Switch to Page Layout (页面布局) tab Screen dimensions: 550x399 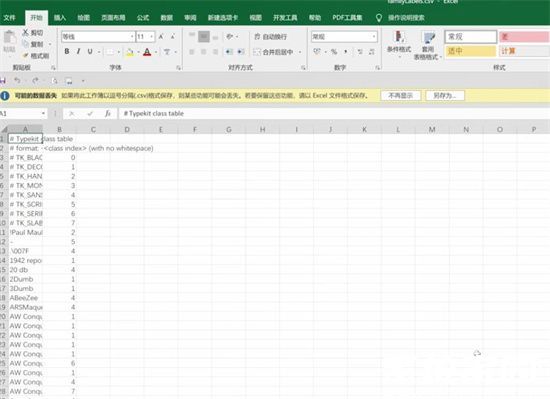(113, 18)
